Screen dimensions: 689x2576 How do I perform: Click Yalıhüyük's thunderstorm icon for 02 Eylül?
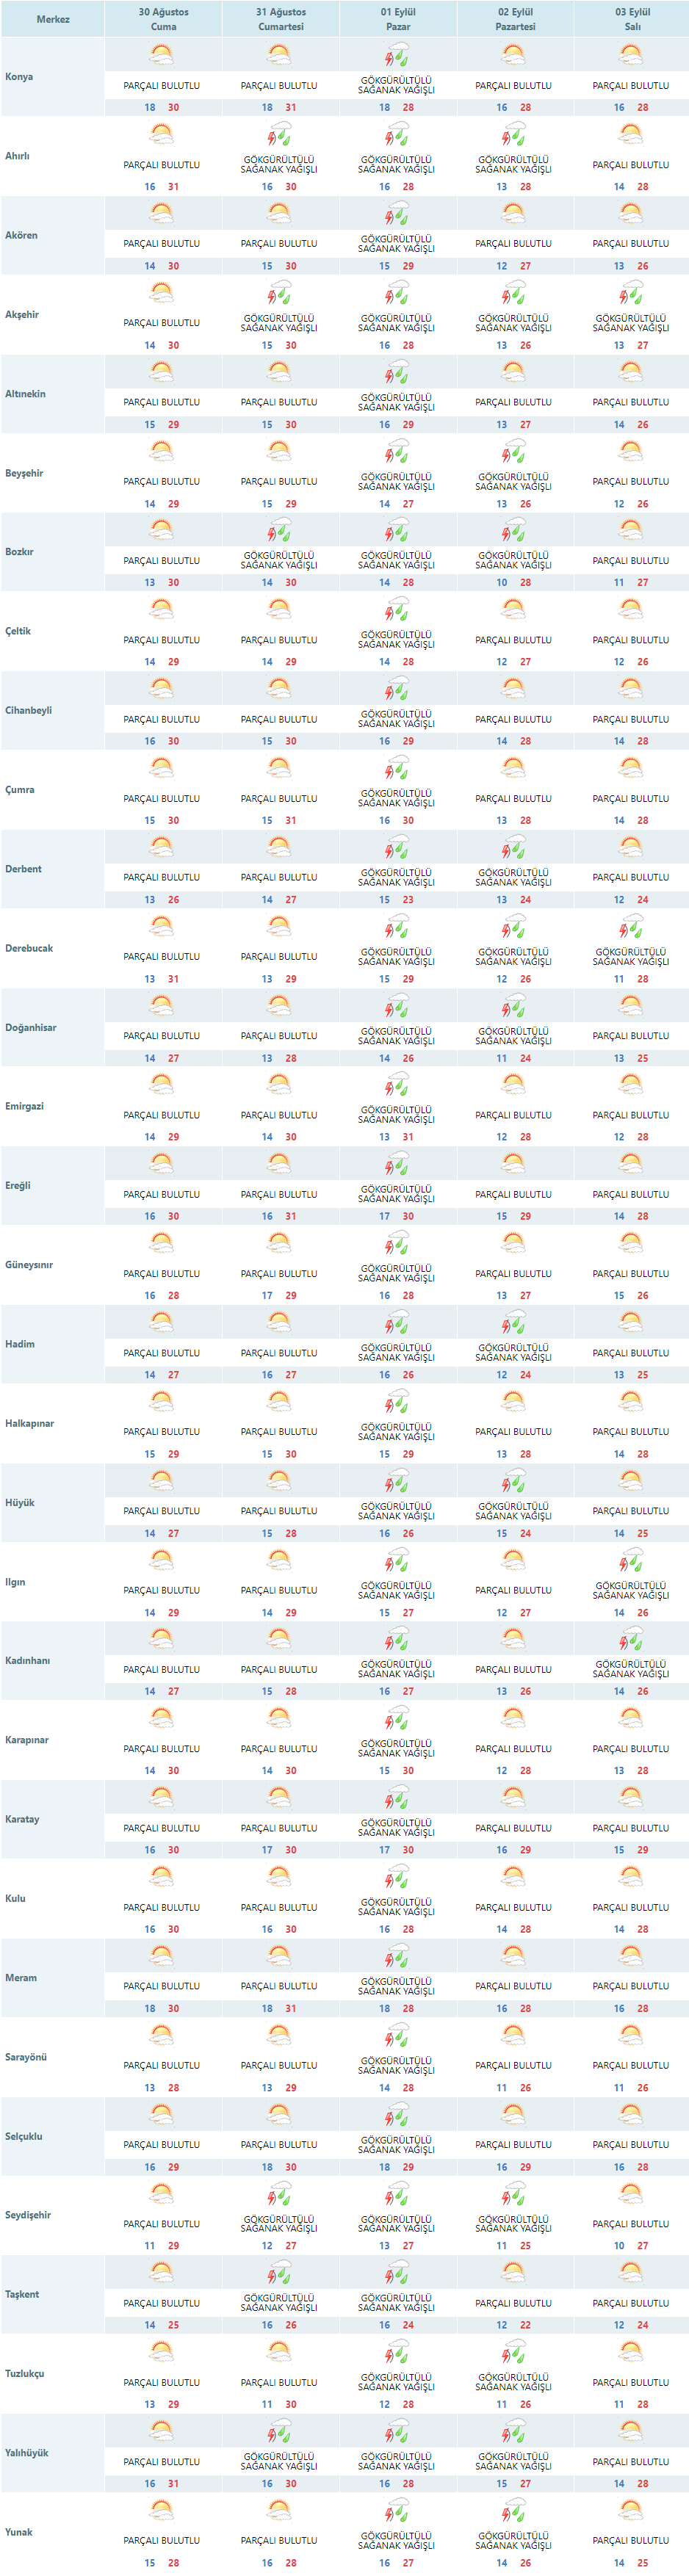click(513, 2431)
